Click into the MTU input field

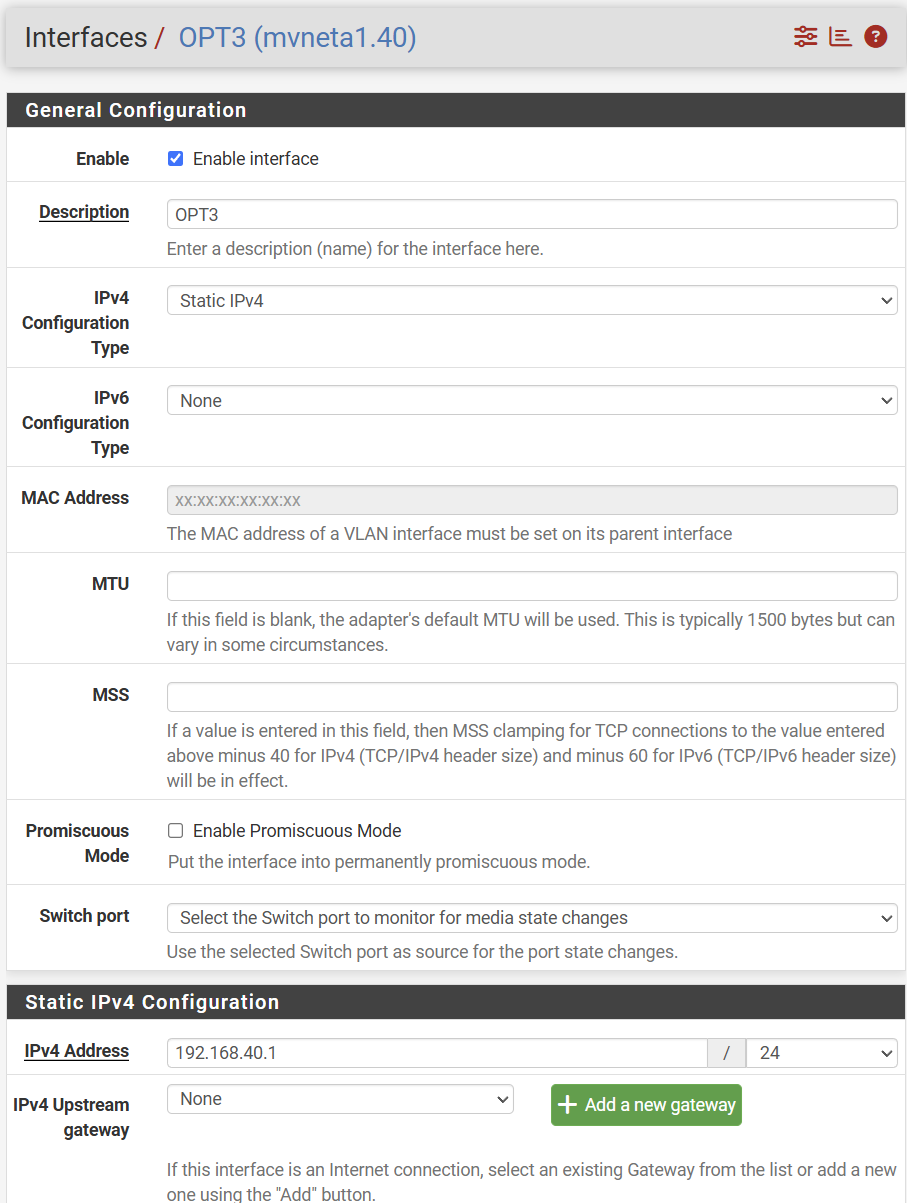pyautogui.click(x=532, y=586)
